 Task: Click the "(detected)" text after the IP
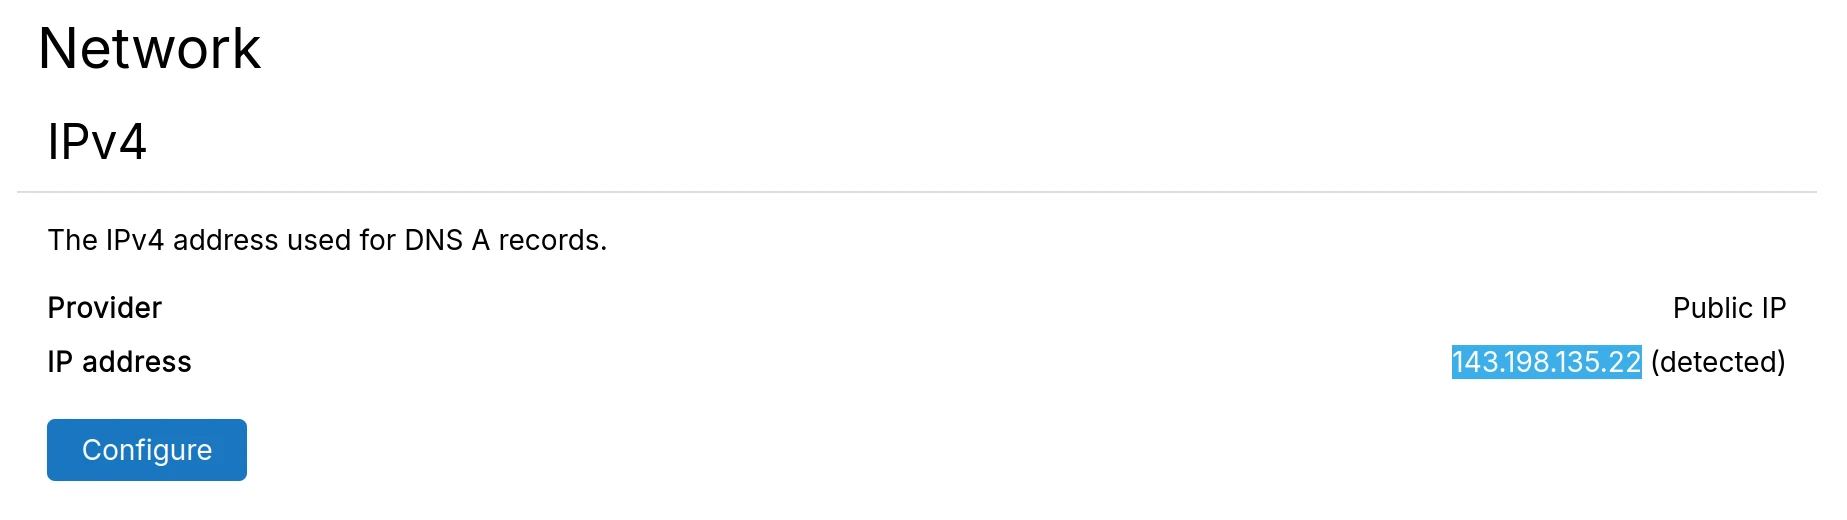coord(1718,362)
